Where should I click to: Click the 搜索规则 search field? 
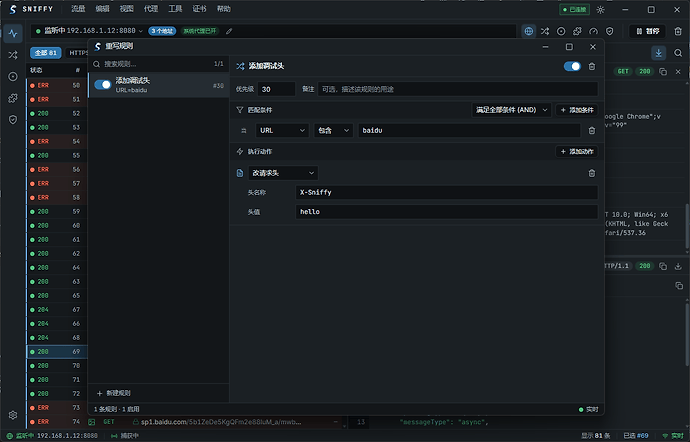coord(158,64)
